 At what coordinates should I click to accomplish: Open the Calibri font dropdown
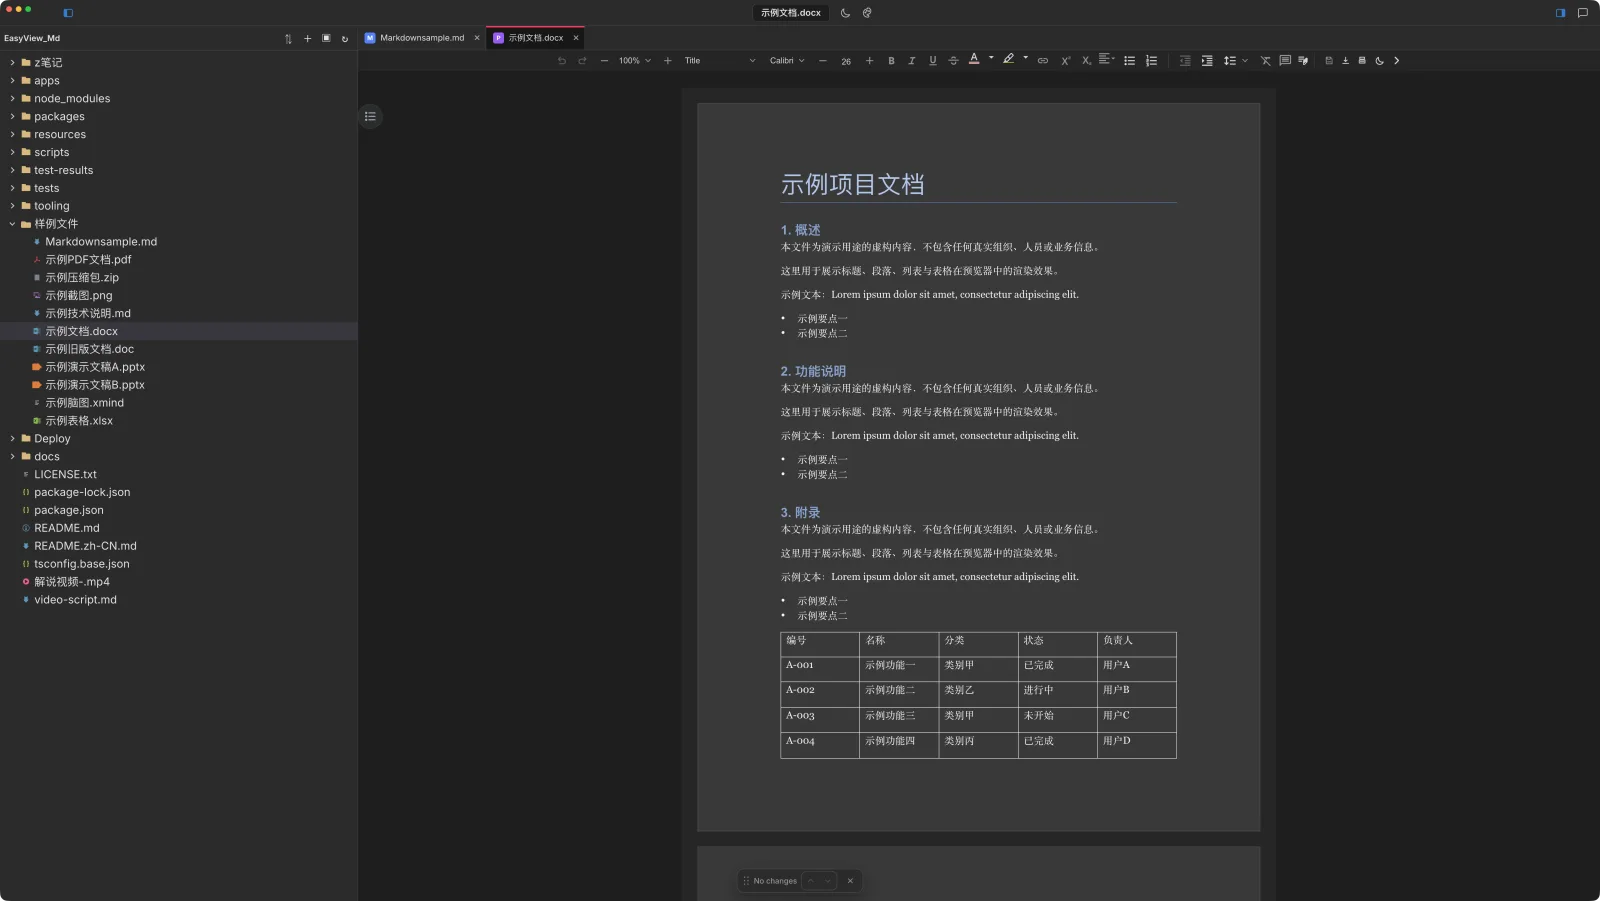coord(787,61)
